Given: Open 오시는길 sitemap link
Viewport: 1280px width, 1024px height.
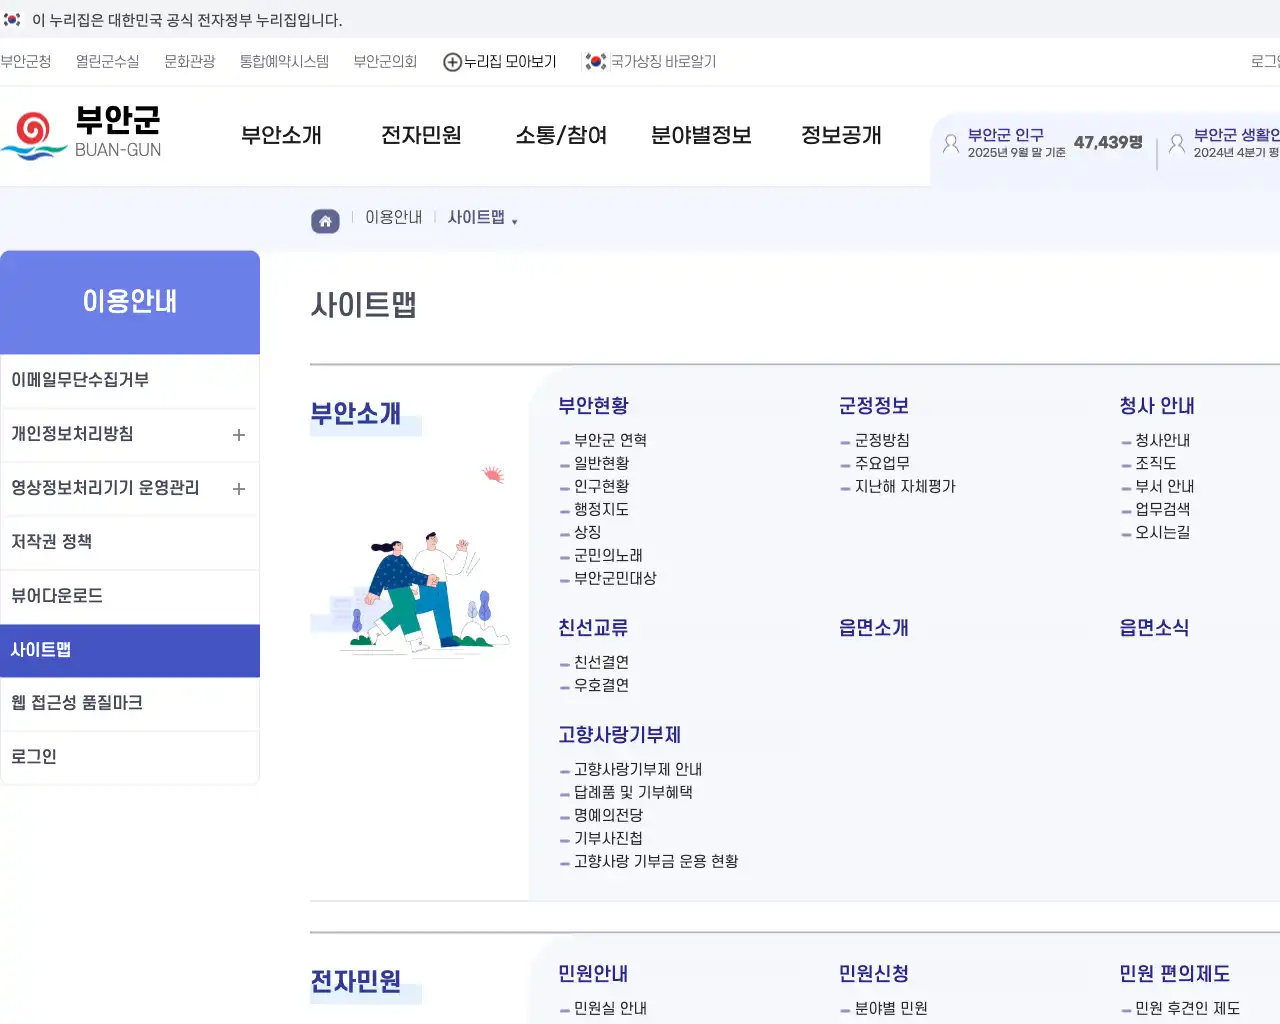Looking at the screenshot, I should pyautogui.click(x=1162, y=532).
